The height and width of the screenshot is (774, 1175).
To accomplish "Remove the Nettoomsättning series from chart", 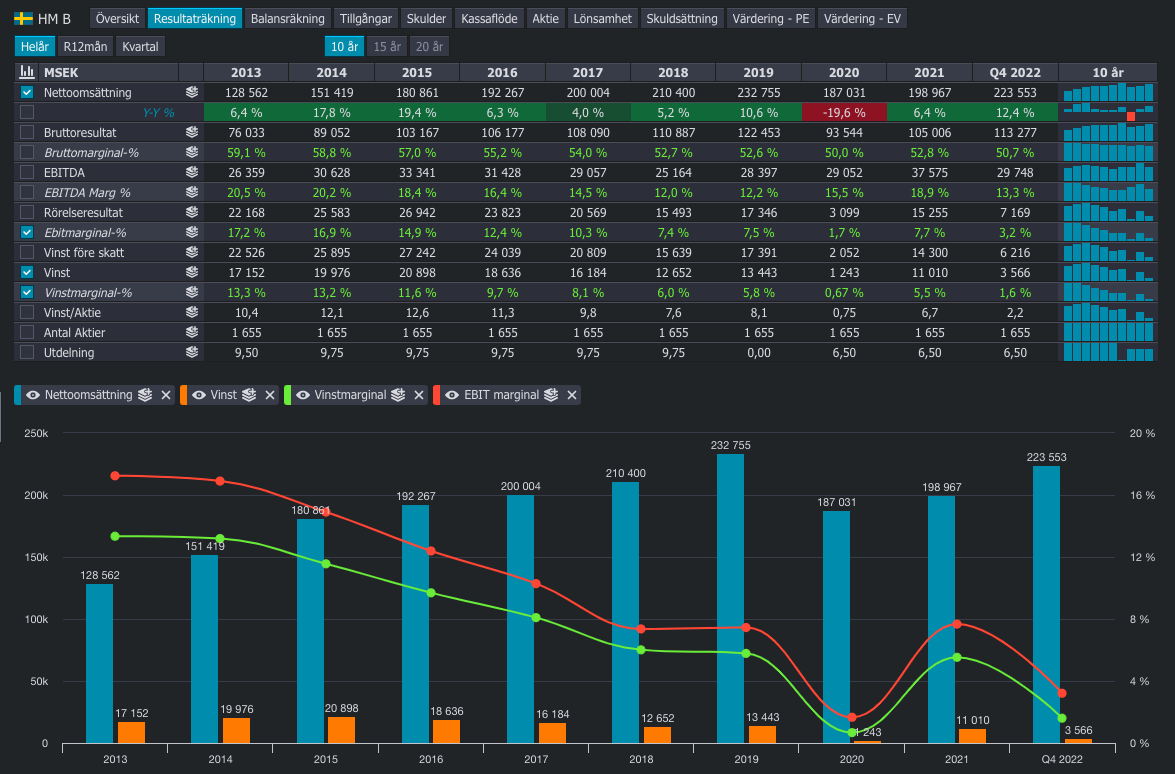I will click(x=166, y=395).
